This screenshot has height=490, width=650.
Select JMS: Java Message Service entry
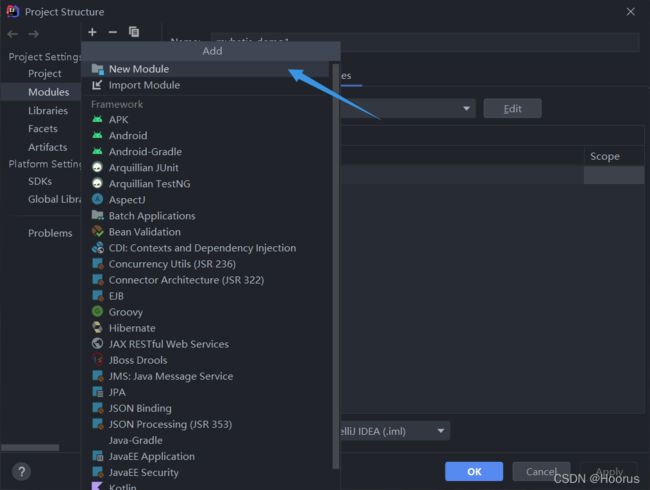pos(206,376)
